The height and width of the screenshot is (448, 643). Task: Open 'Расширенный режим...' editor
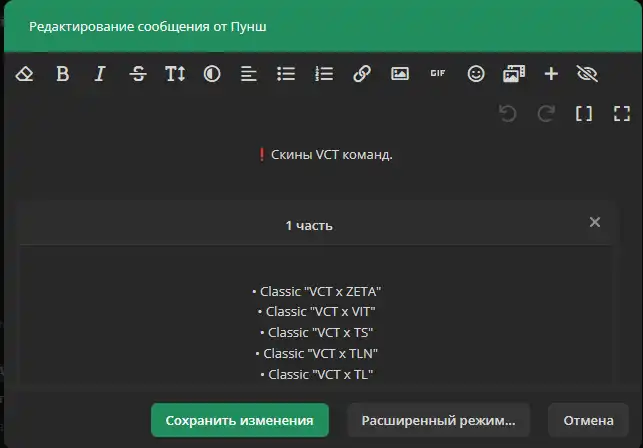[x=438, y=421]
